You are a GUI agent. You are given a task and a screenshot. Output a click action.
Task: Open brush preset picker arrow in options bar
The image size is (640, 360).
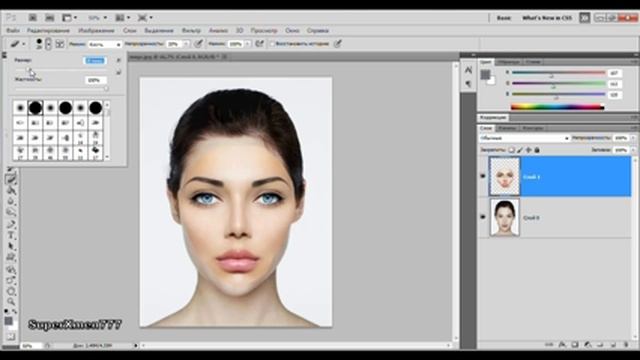click(x=49, y=44)
